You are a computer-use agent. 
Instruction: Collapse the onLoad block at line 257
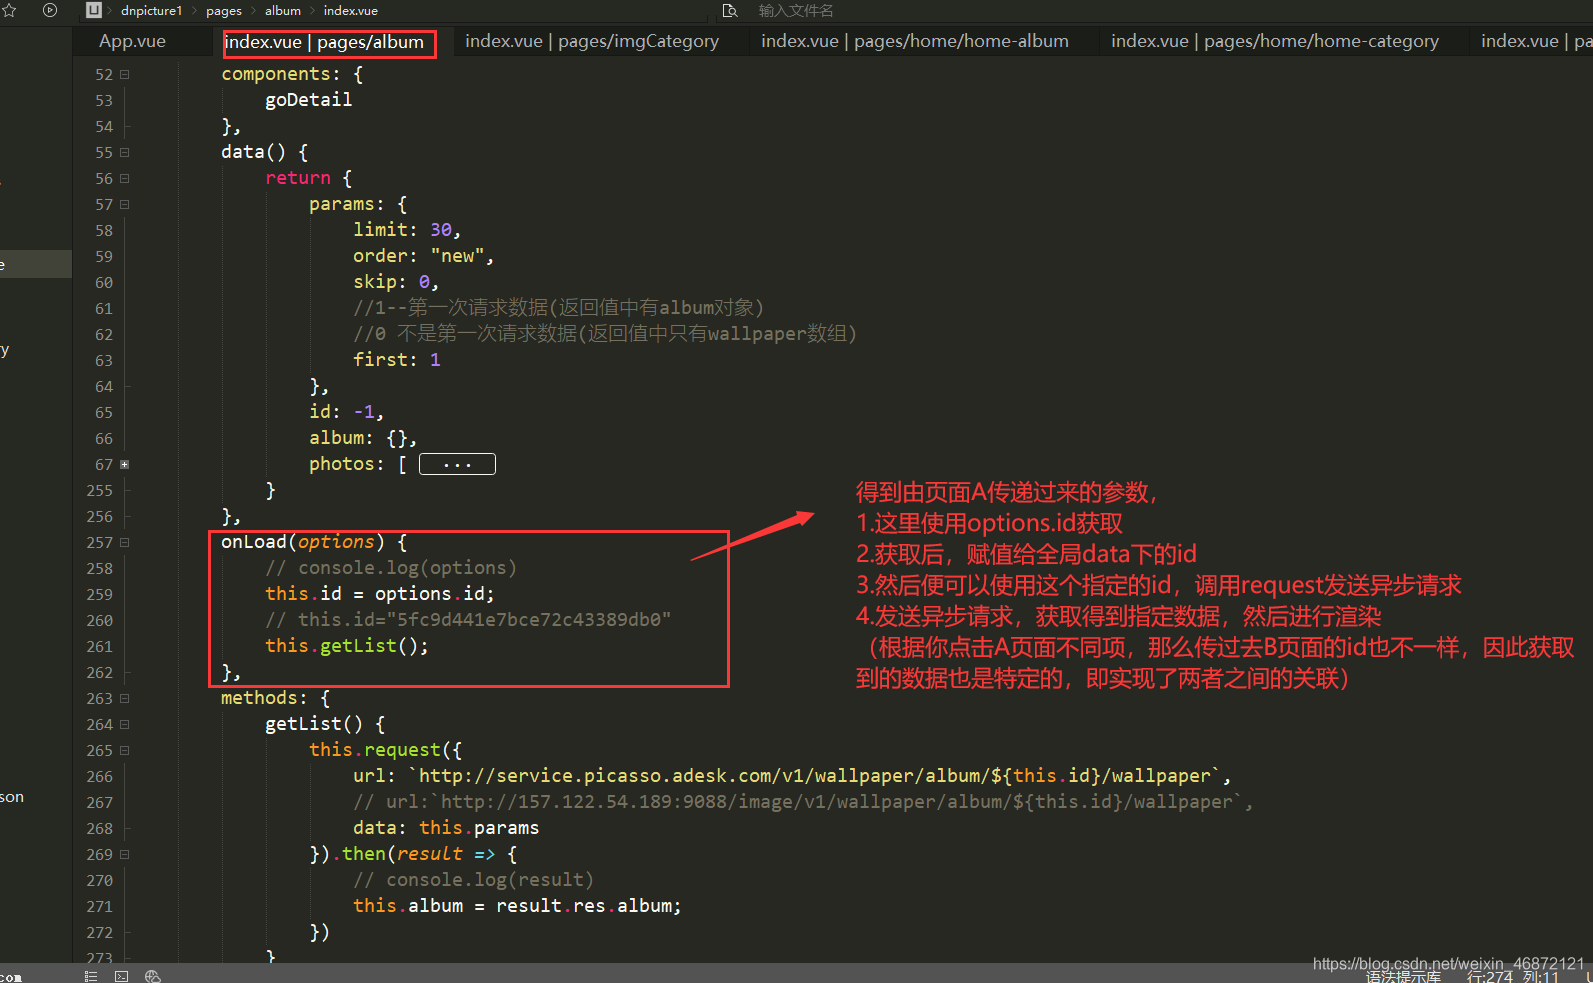tap(125, 542)
